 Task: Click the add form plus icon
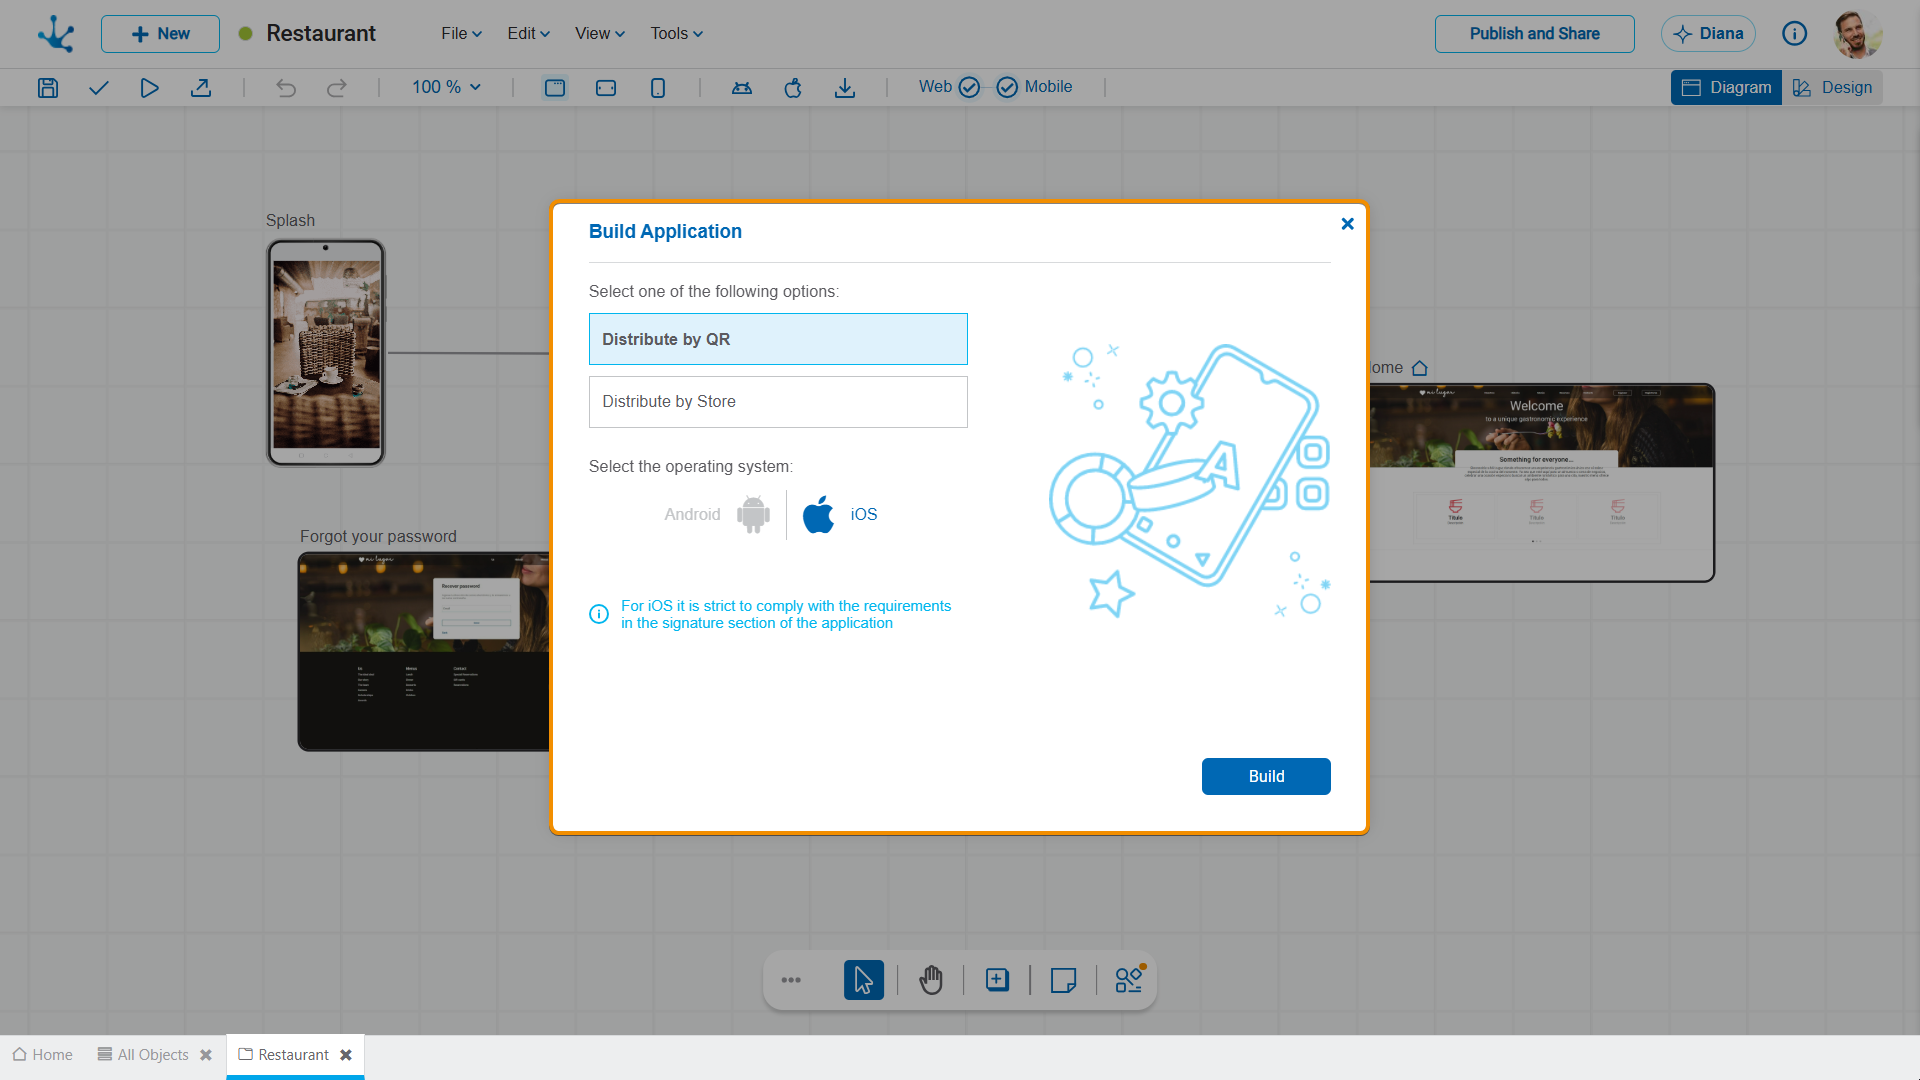point(997,980)
